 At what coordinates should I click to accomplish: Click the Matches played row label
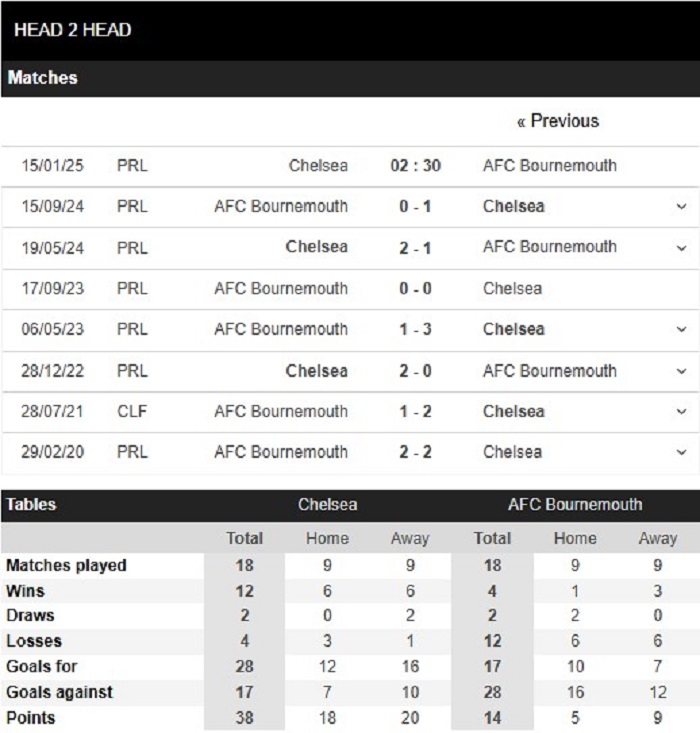[66, 565]
